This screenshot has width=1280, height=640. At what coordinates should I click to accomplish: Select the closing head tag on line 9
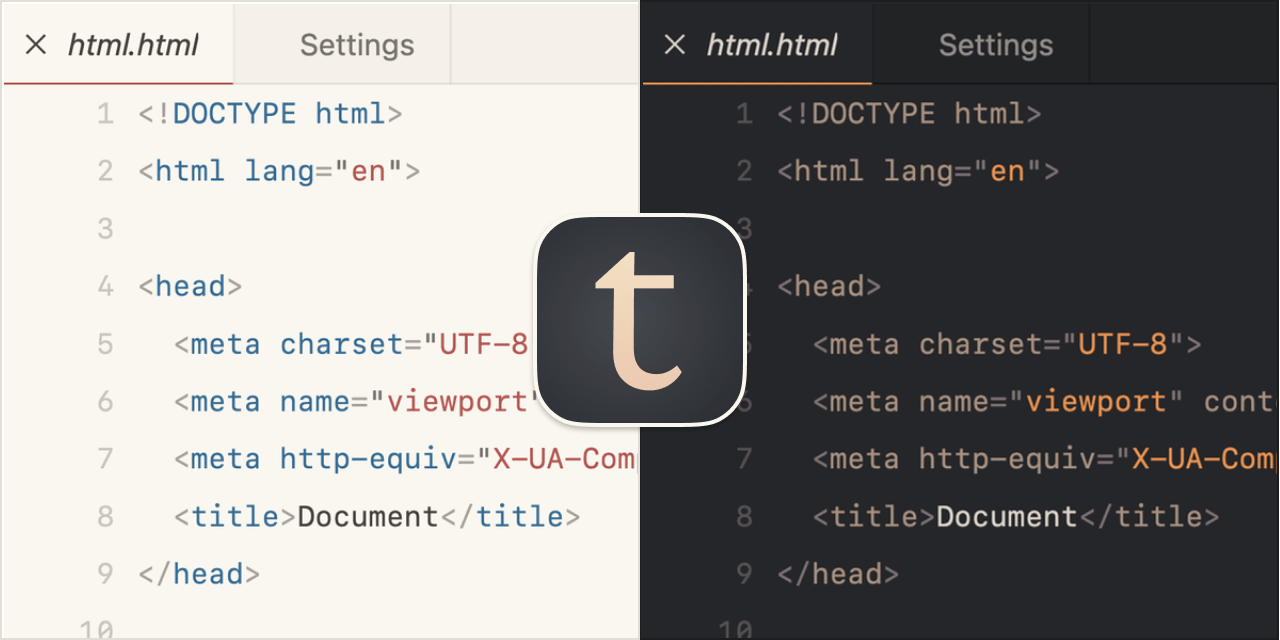pos(197,573)
